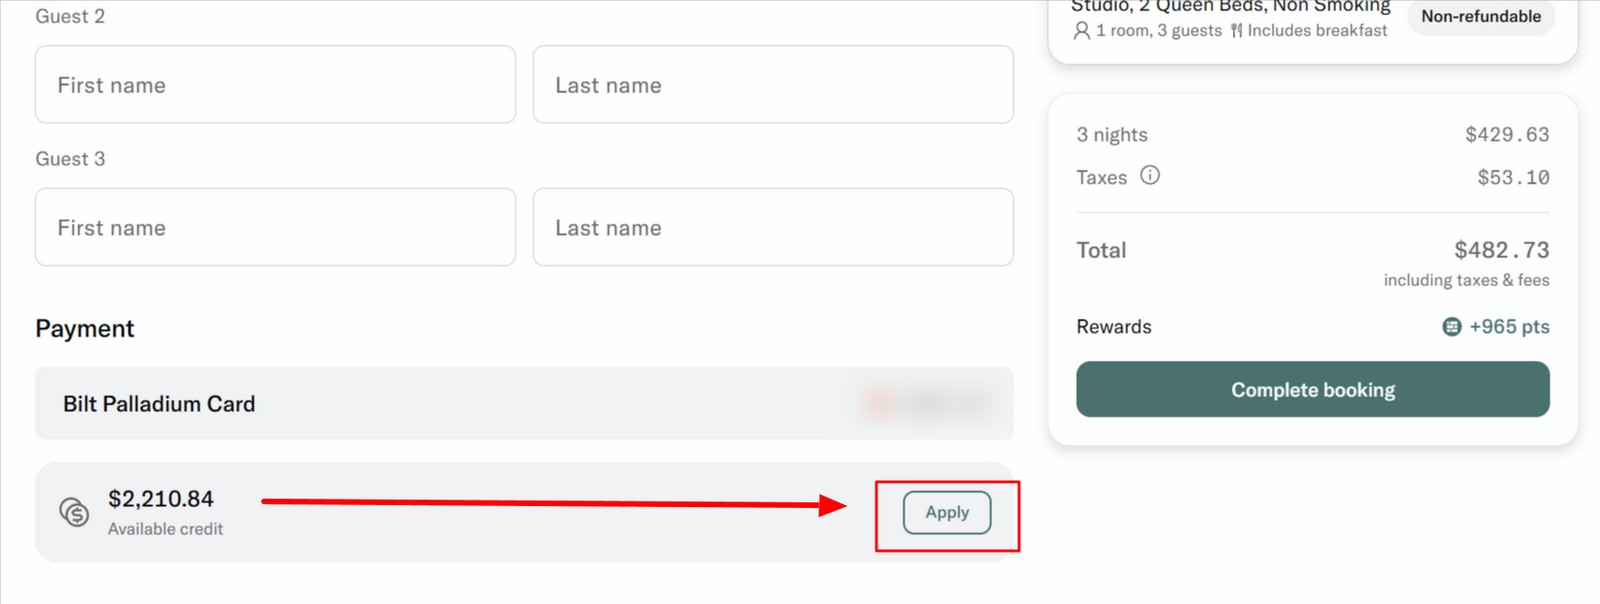Focus Guest 2 Last name field
Image resolution: width=1600 pixels, height=604 pixels.
pyautogui.click(x=772, y=85)
